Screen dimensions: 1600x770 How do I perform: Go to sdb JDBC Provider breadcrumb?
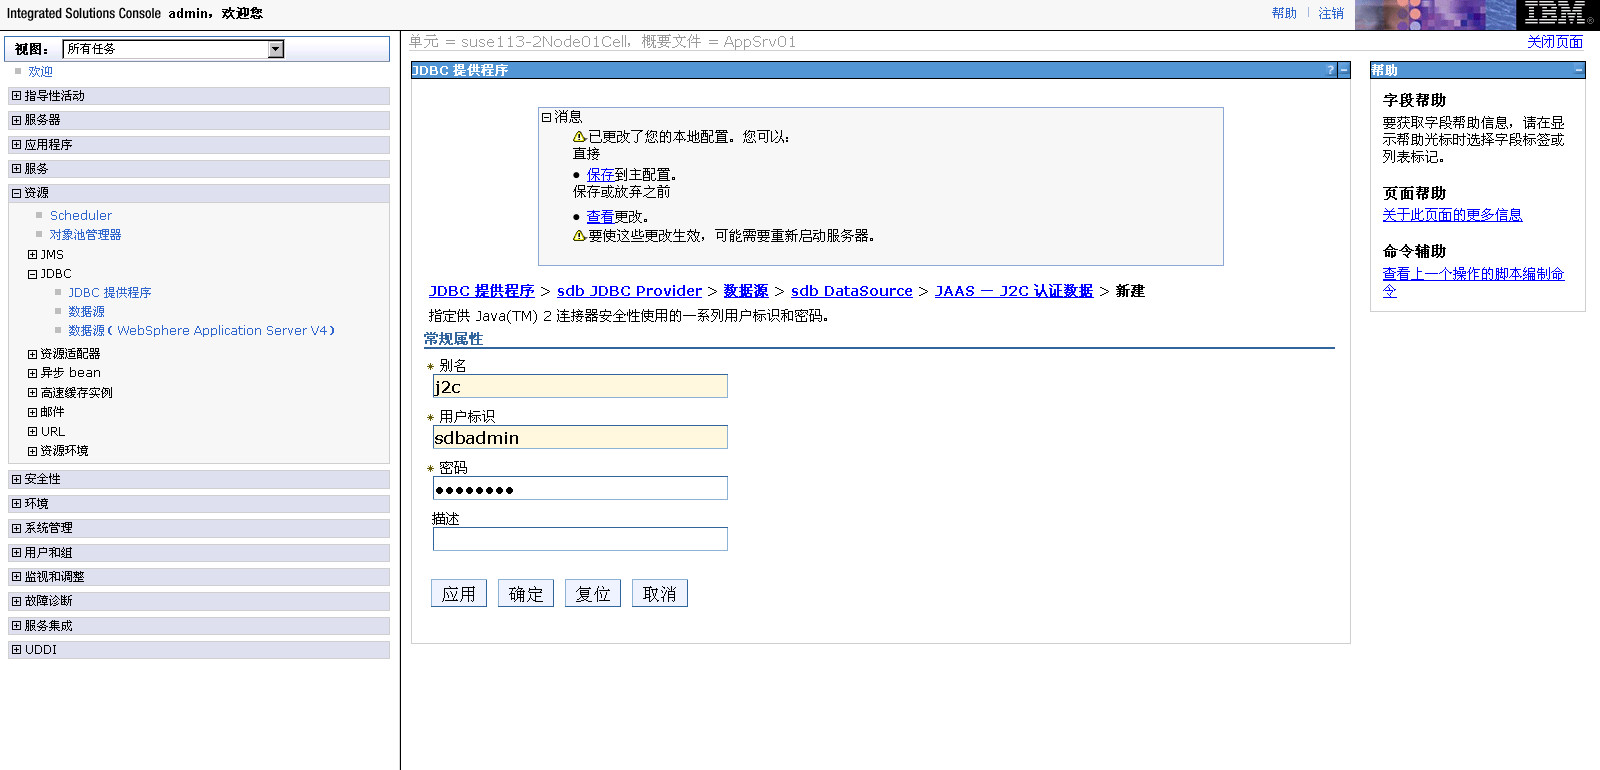click(x=629, y=291)
